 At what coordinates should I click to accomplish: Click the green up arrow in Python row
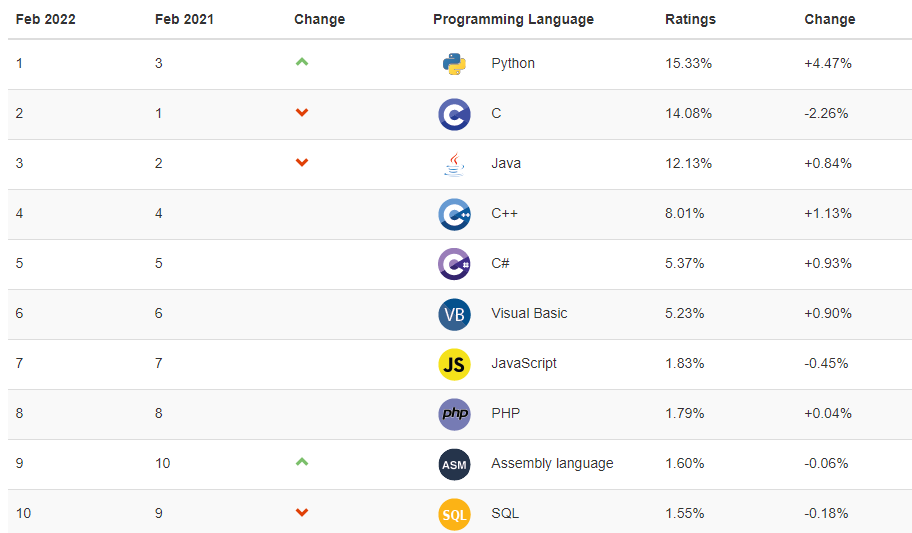(302, 62)
